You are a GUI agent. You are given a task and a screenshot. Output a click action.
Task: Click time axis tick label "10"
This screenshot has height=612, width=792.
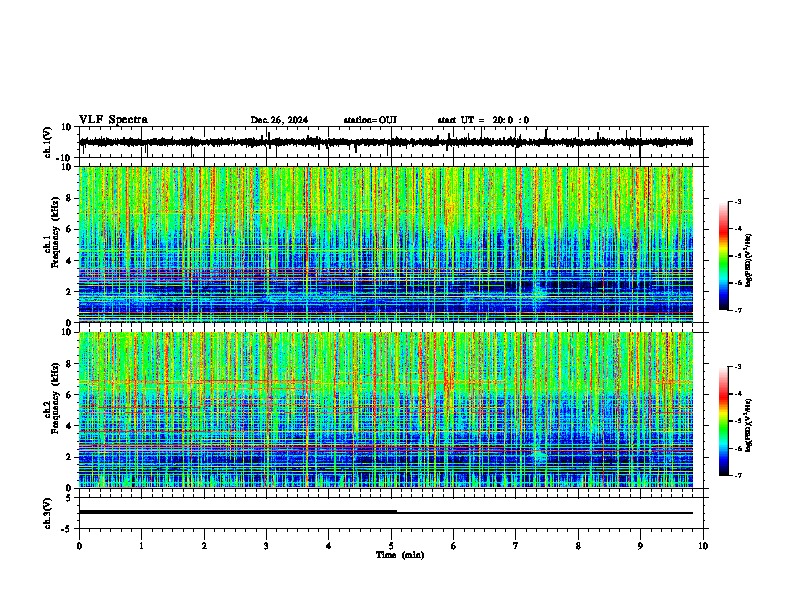click(x=703, y=546)
